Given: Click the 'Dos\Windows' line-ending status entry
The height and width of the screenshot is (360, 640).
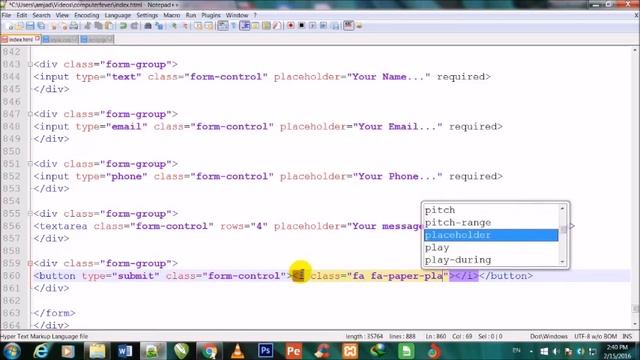Looking at the screenshot, I should [549, 337].
